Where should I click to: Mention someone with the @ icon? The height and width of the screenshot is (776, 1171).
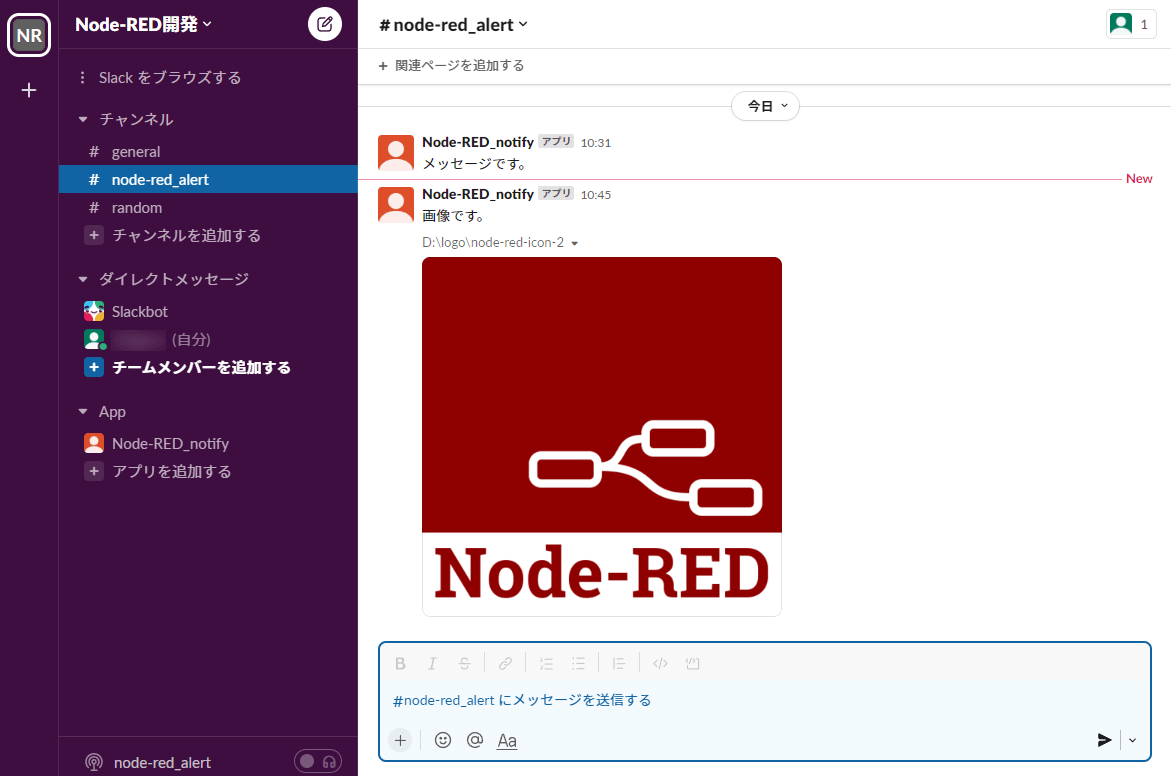pos(475,740)
